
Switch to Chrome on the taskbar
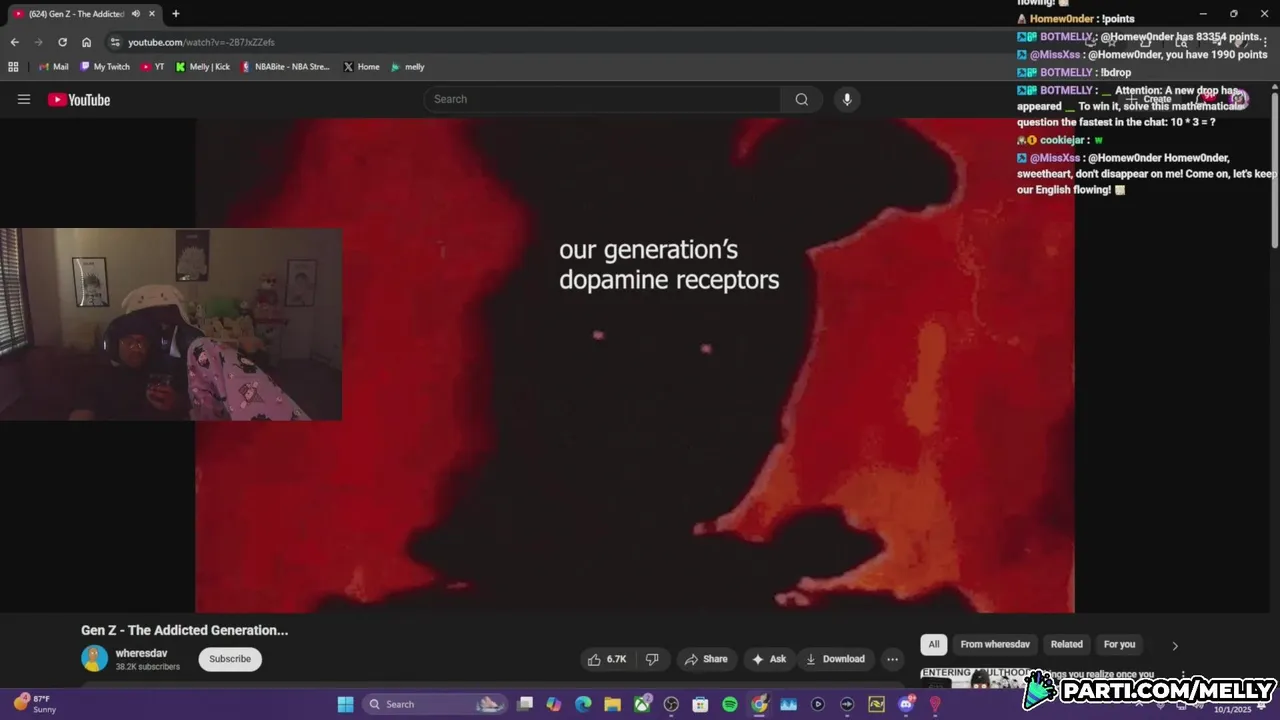(759, 704)
